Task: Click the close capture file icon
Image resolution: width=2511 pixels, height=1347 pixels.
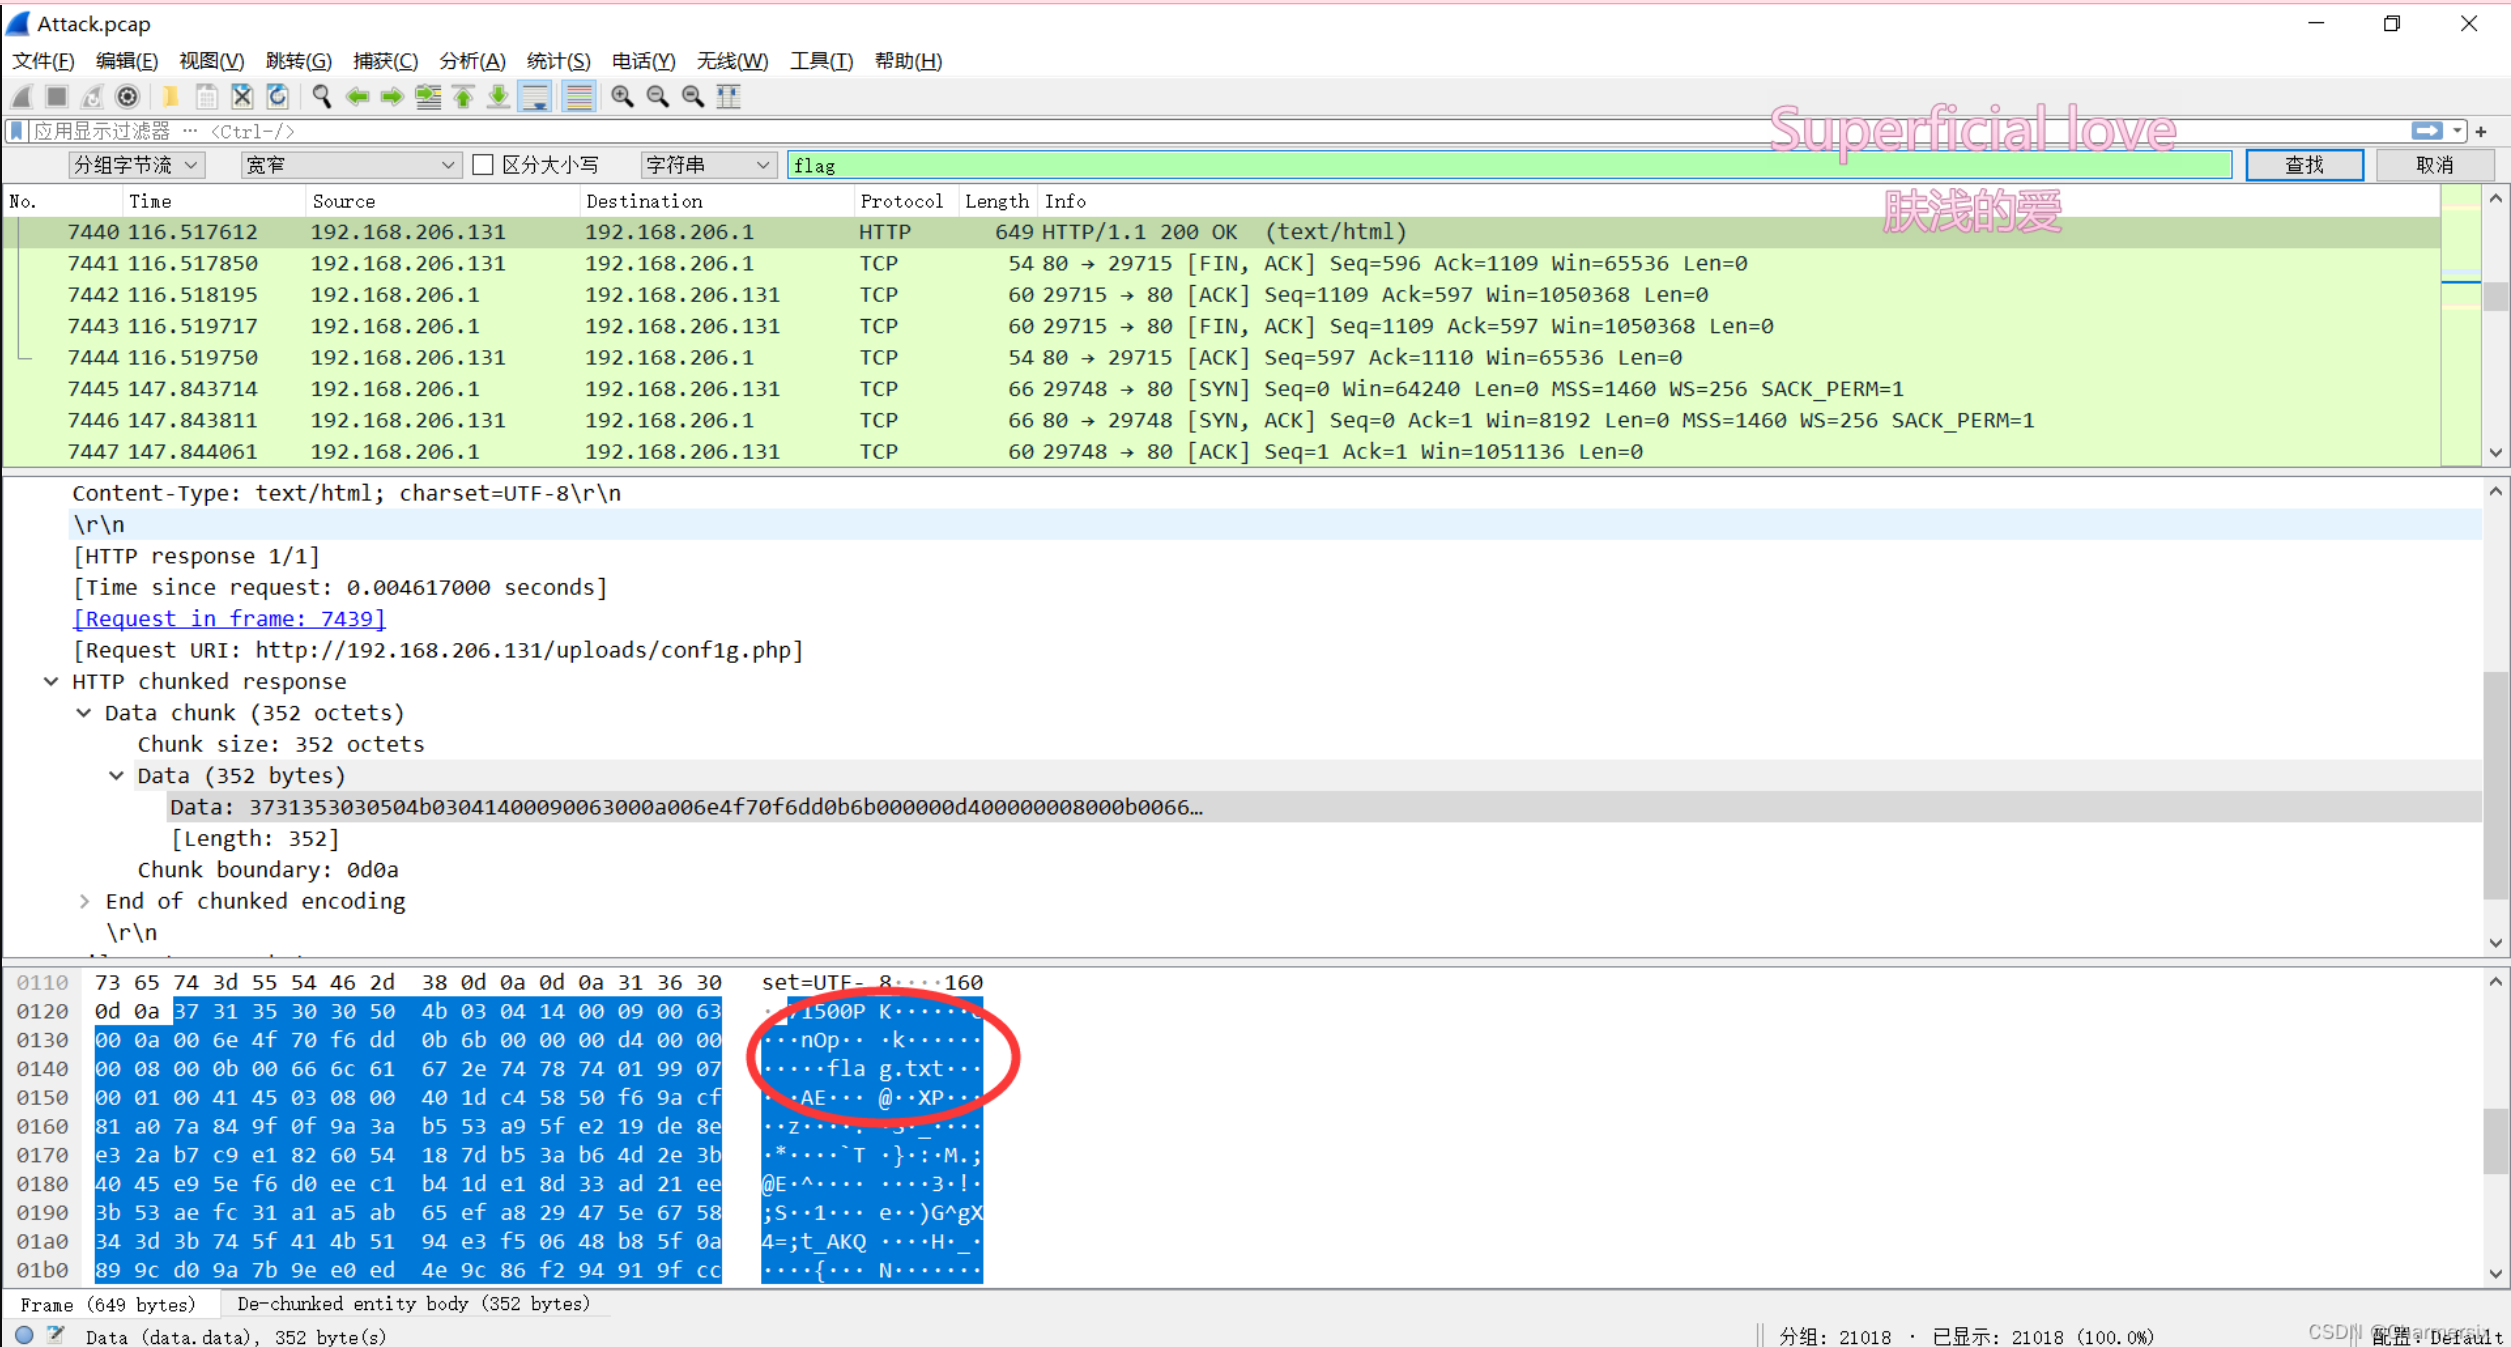Action: coord(242,97)
